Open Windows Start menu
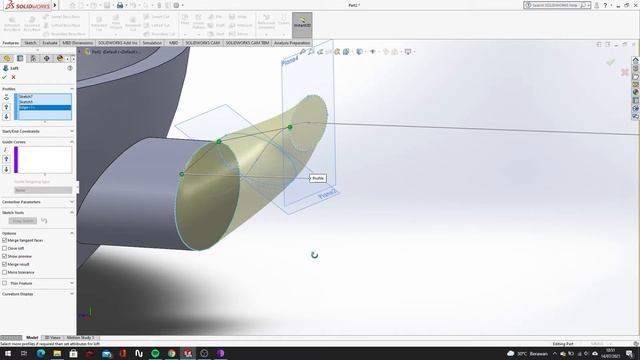This screenshot has height=360, width=640. point(8,353)
